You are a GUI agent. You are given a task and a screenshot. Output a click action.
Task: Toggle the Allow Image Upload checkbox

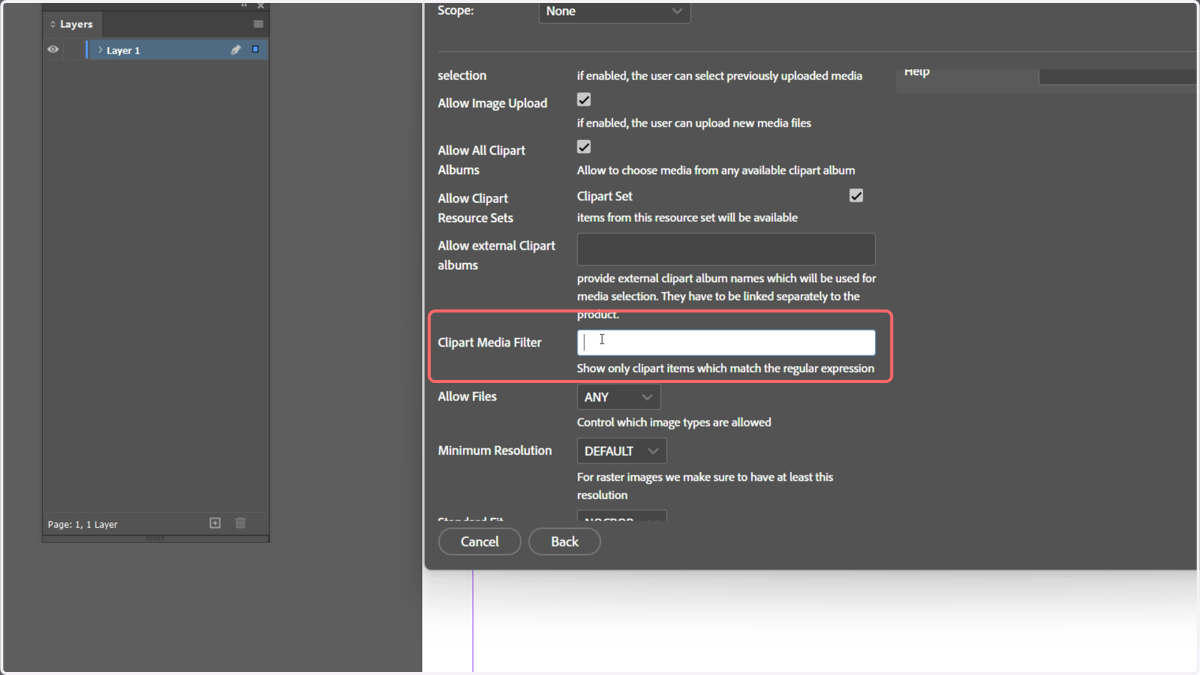pos(584,100)
